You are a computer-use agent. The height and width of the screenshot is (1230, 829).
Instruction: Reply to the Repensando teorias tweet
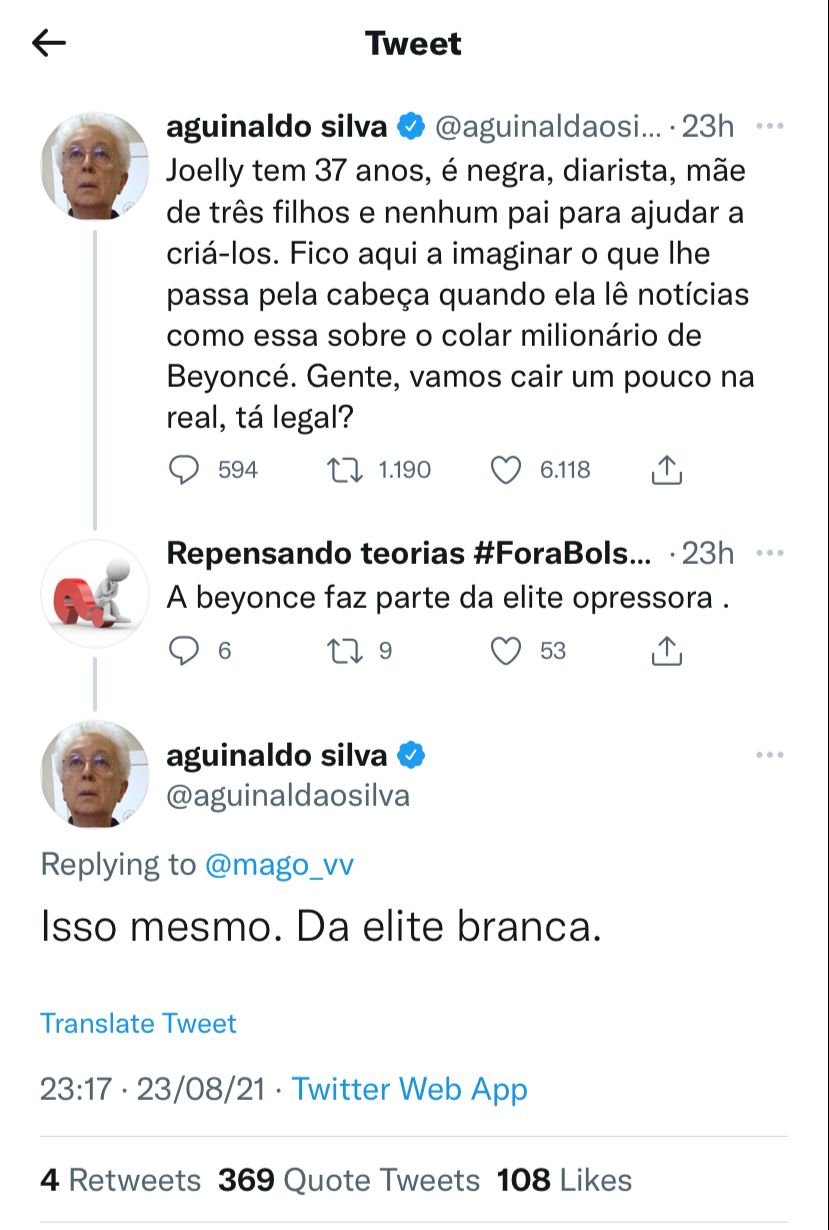tap(185, 651)
